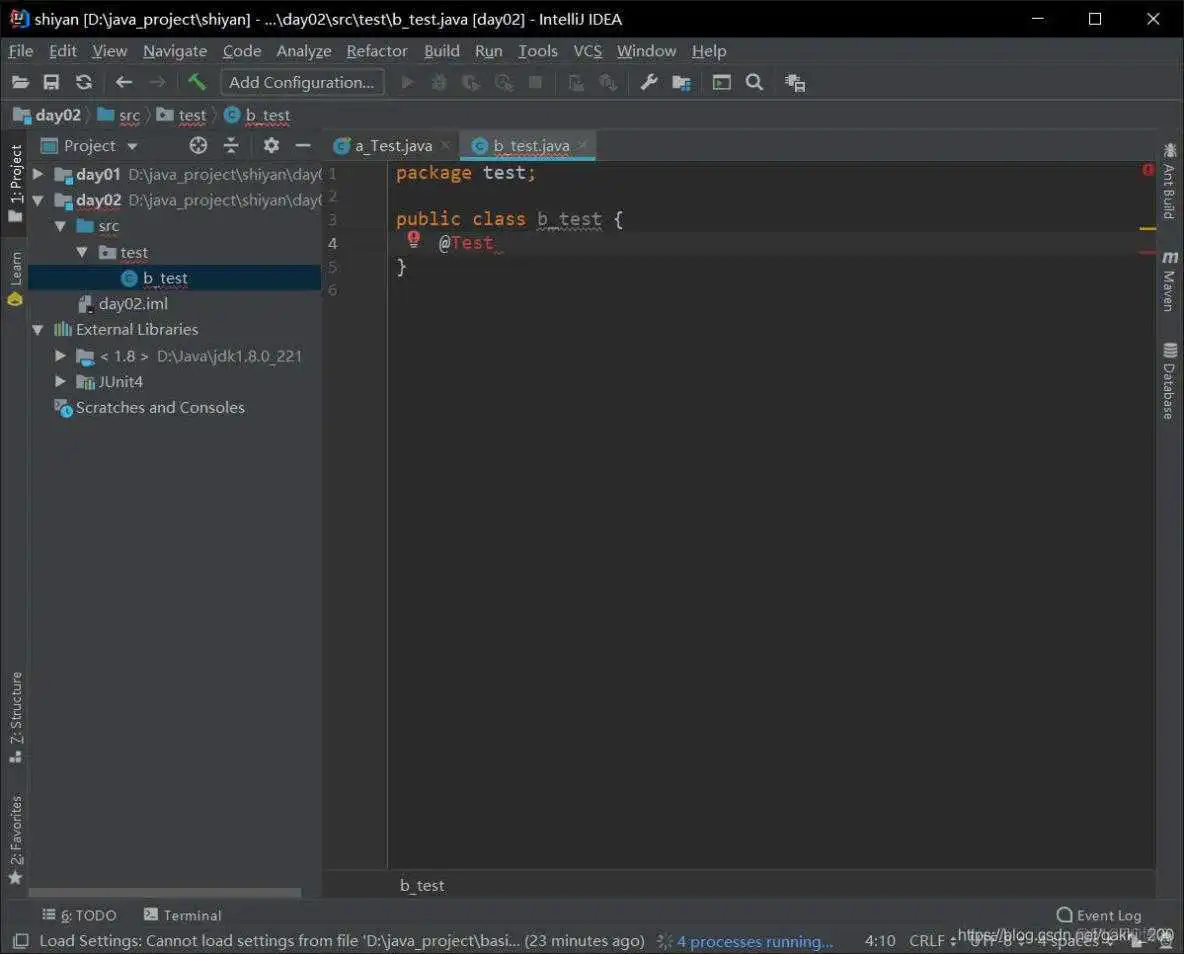The height and width of the screenshot is (954, 1184).
Task: Click the 4 processes running link
Action: point(755,941)
